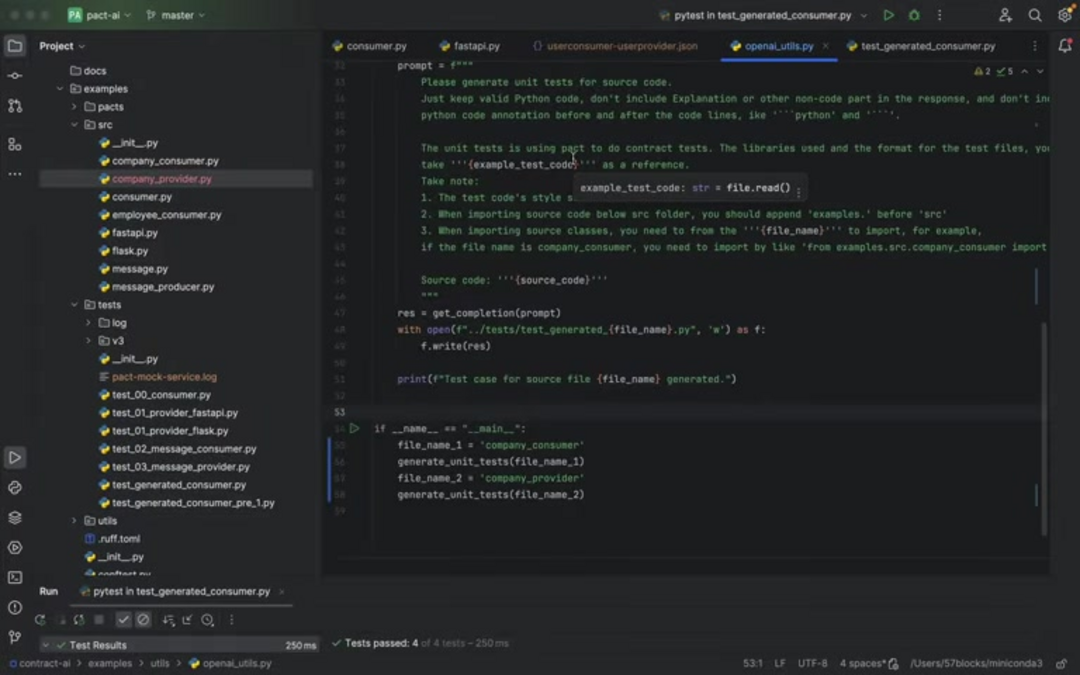Click the run gutter arrow beside __main__
The image size is (1080, 675).
coord(354,428)
